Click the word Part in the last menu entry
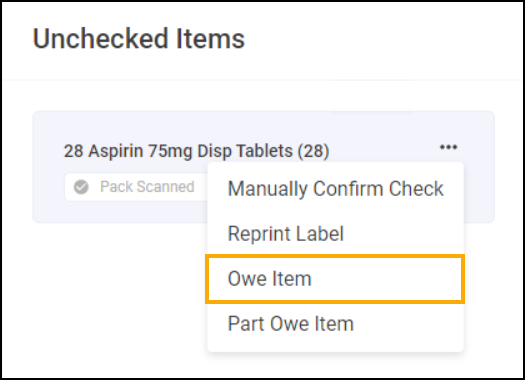525x380 pixels. click(x=246, y=324)
